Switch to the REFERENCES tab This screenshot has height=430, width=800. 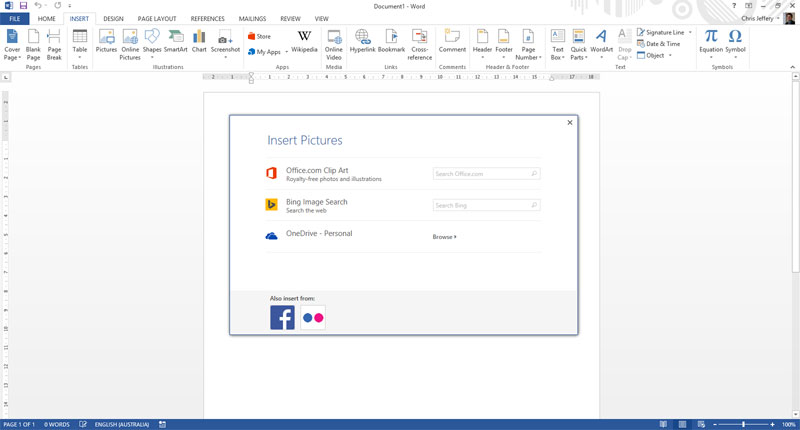(208, 18)
